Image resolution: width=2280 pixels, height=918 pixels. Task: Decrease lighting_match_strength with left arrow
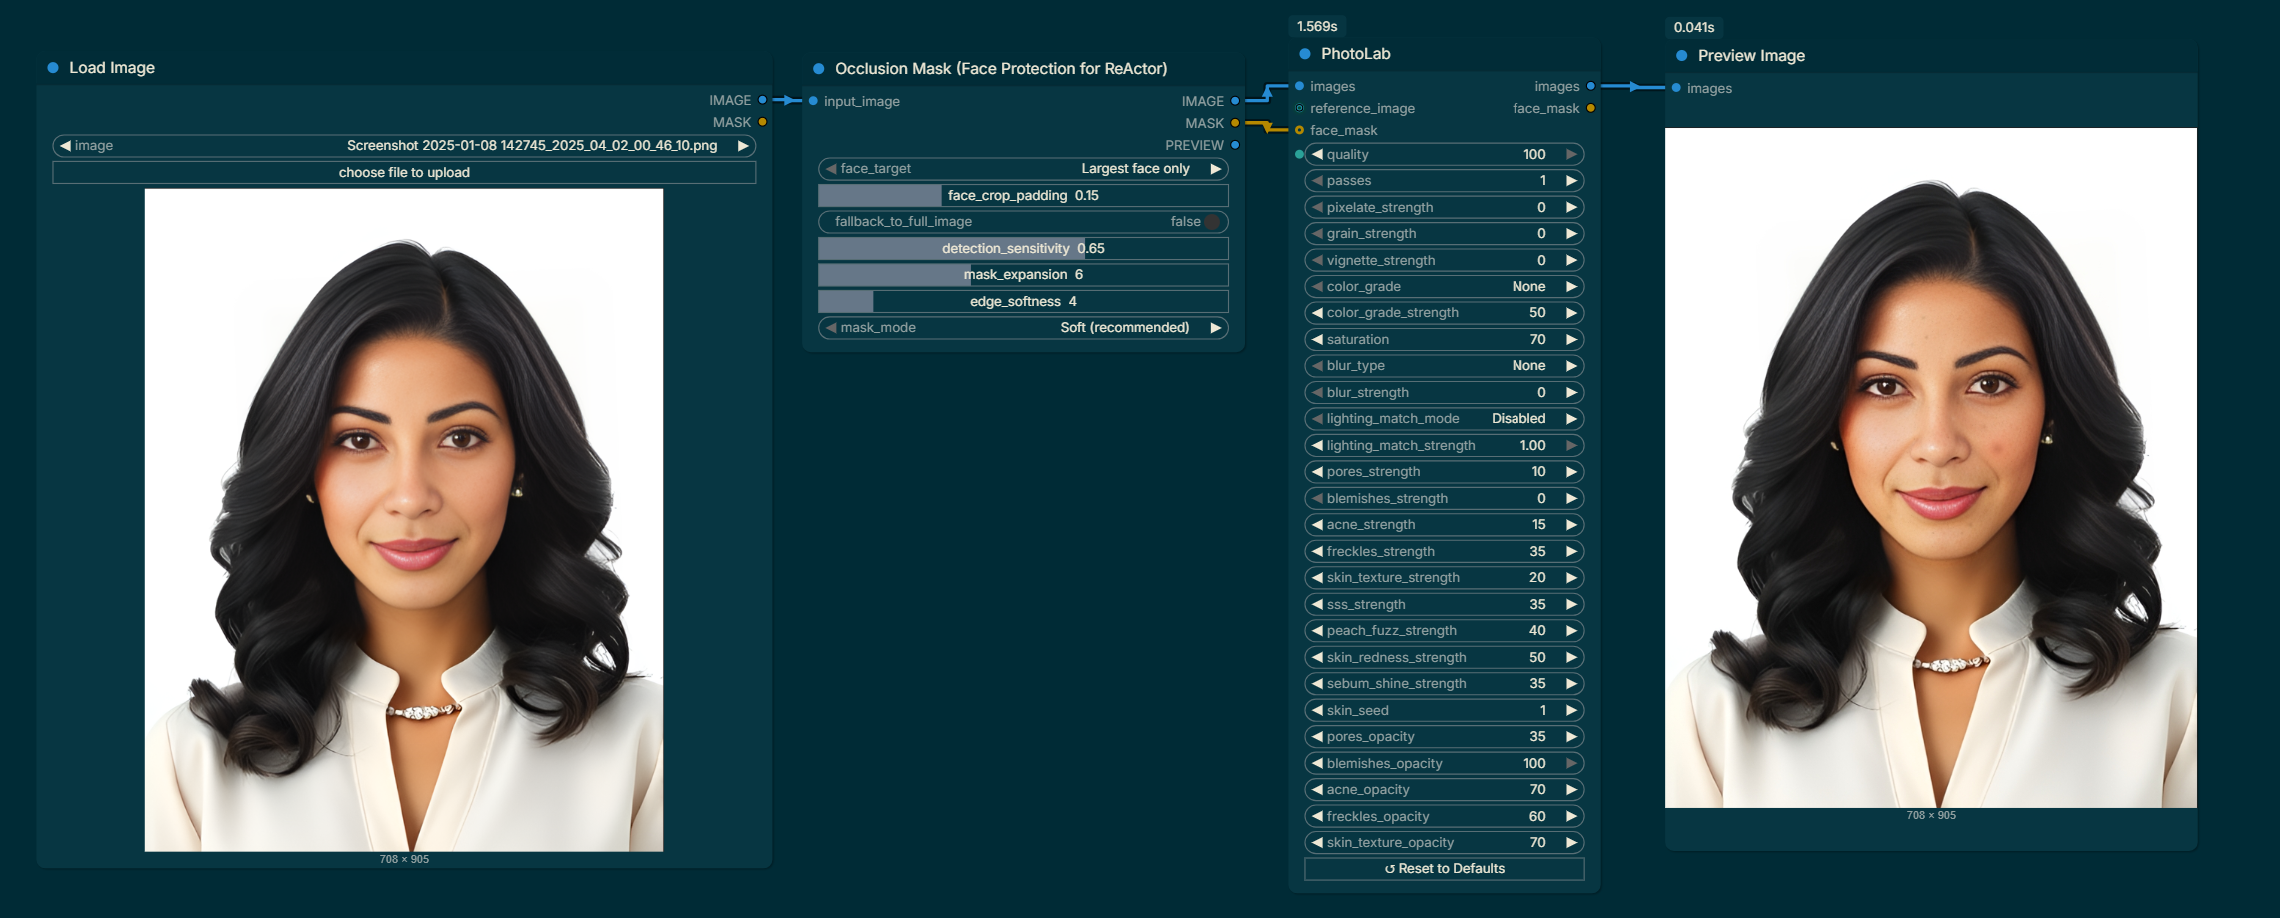click(x=1317, y=446)
